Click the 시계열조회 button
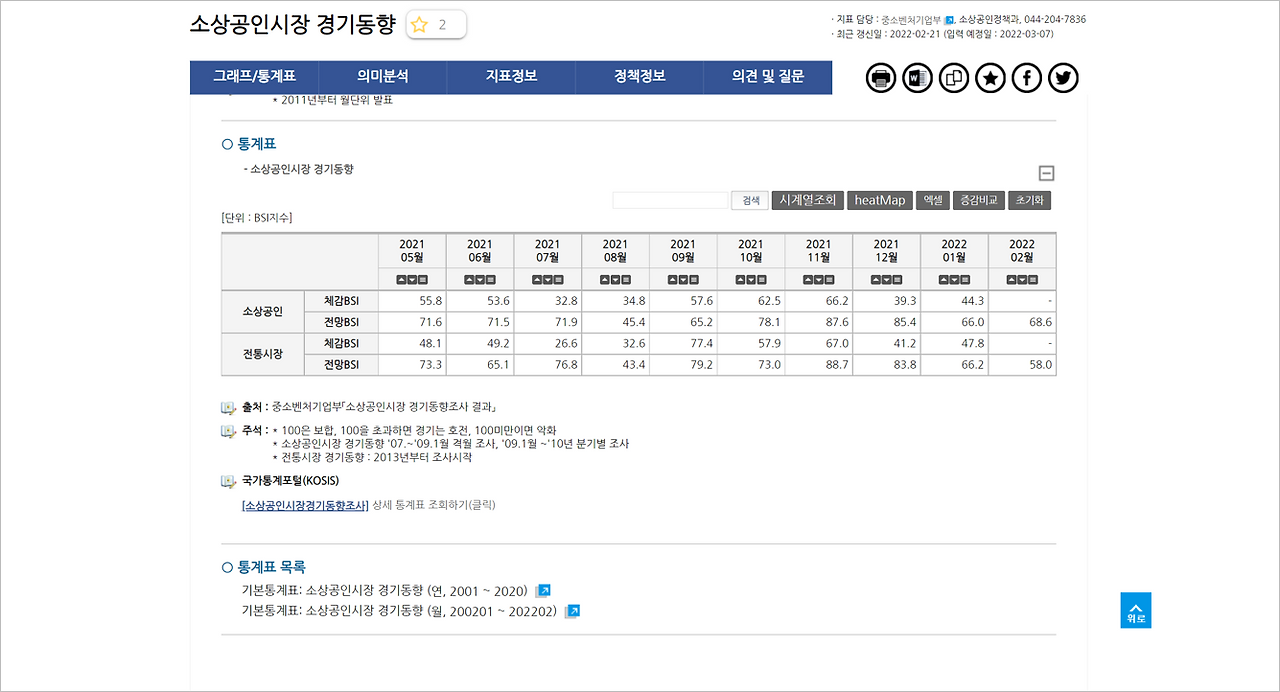The width and height of the screenshot is (1280, 692). pyautogui.click(x=808, y=200)
